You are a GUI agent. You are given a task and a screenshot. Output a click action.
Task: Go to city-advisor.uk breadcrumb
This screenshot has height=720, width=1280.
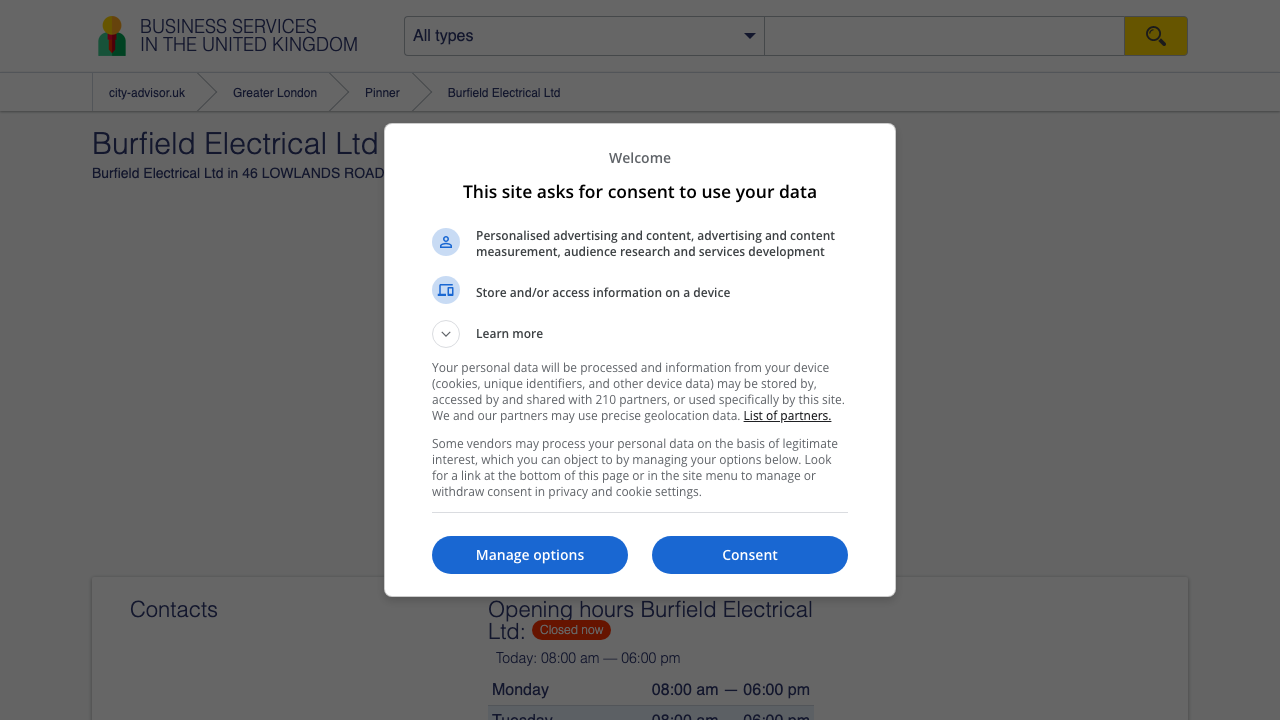click(x=147, y=93)
